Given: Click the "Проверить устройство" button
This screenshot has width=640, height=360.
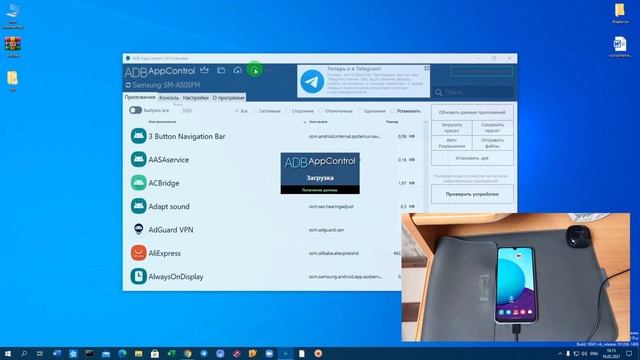Looking at the screenshot, I should click(x=472, y=194).
